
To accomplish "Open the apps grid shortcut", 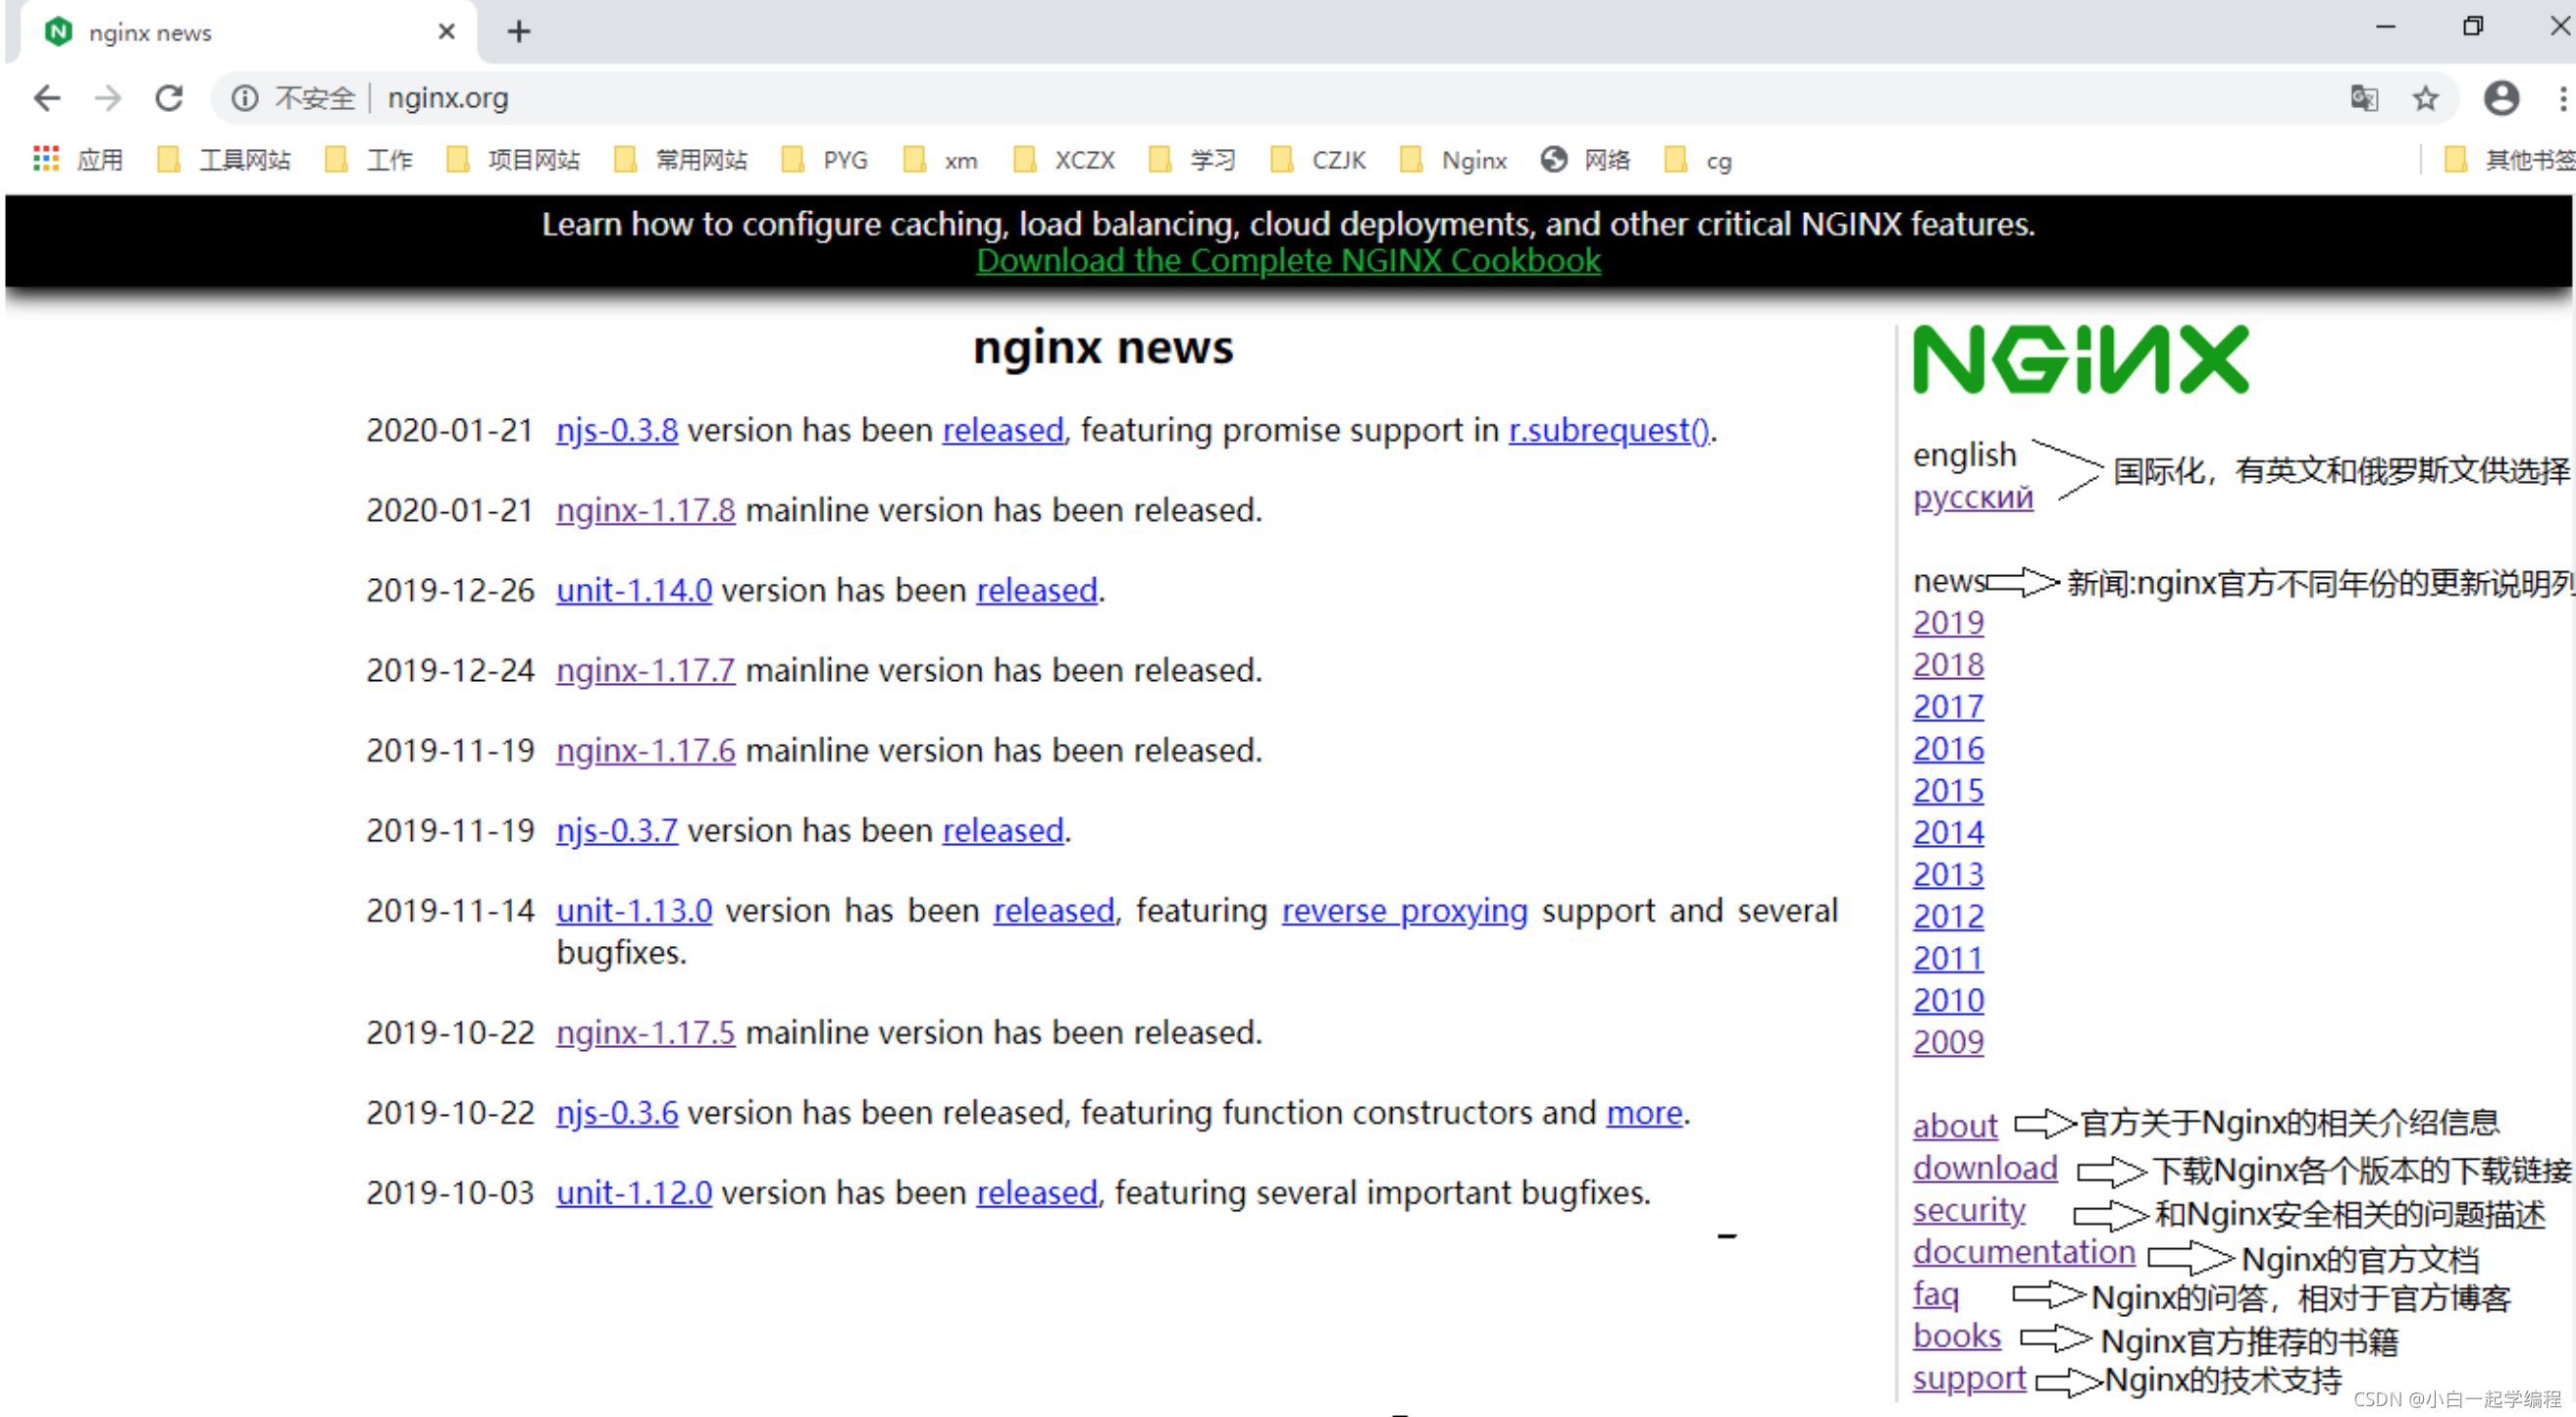I will pos(46,160).
